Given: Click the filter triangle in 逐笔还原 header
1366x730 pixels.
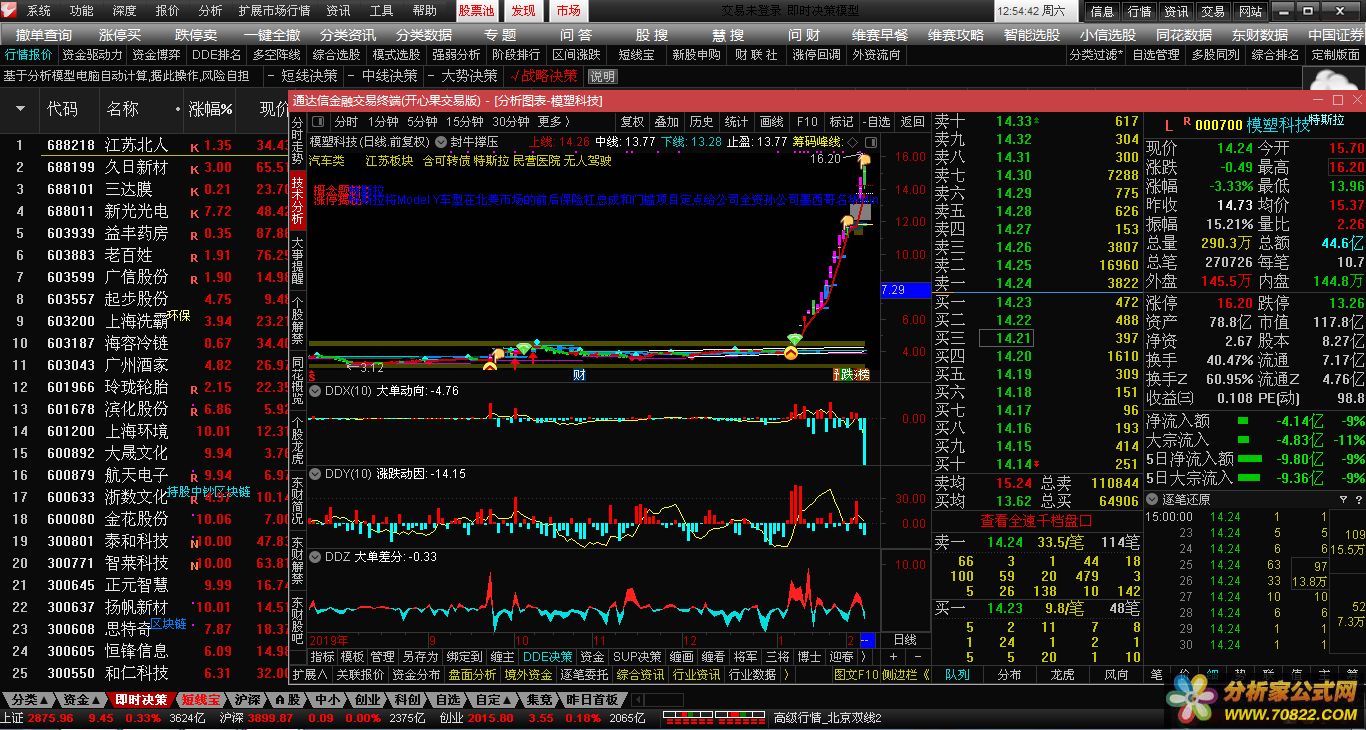Looking at the screenshot, I should 1342,499.
